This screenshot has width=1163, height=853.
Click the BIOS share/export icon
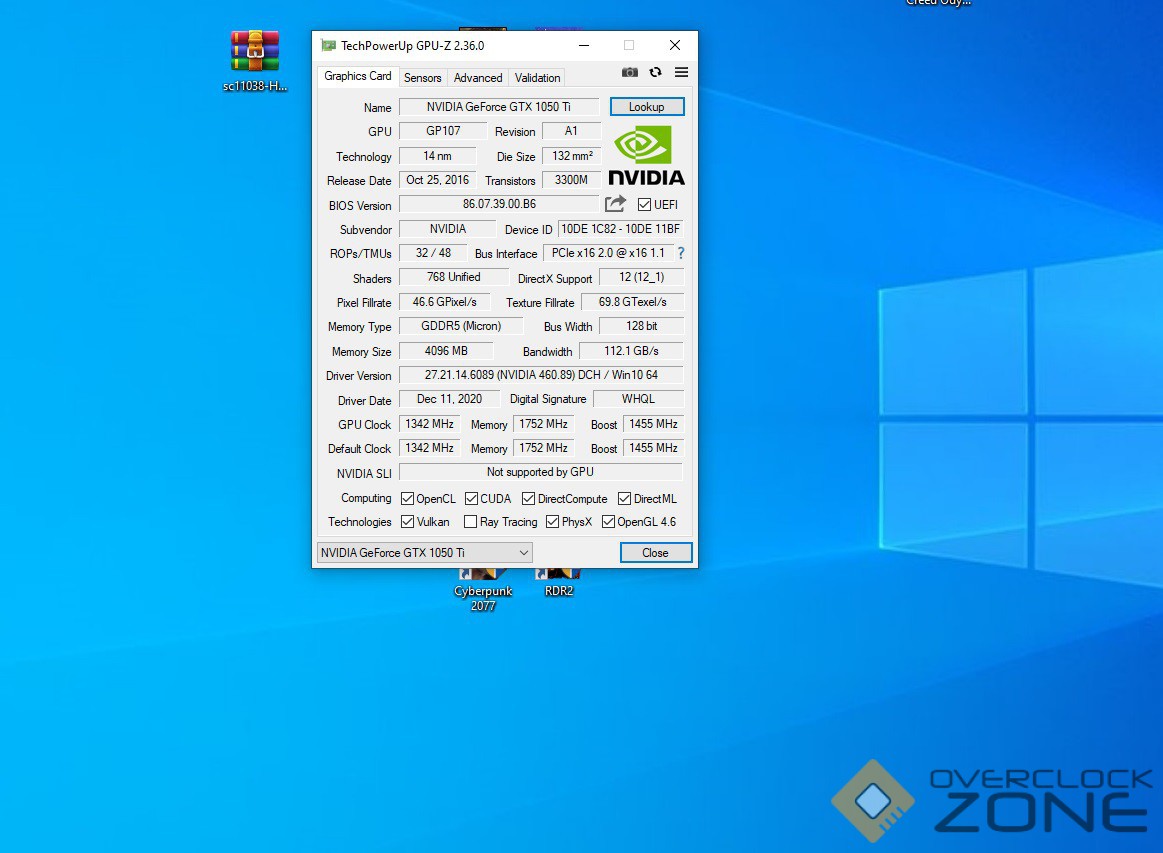tap(616, 204)
